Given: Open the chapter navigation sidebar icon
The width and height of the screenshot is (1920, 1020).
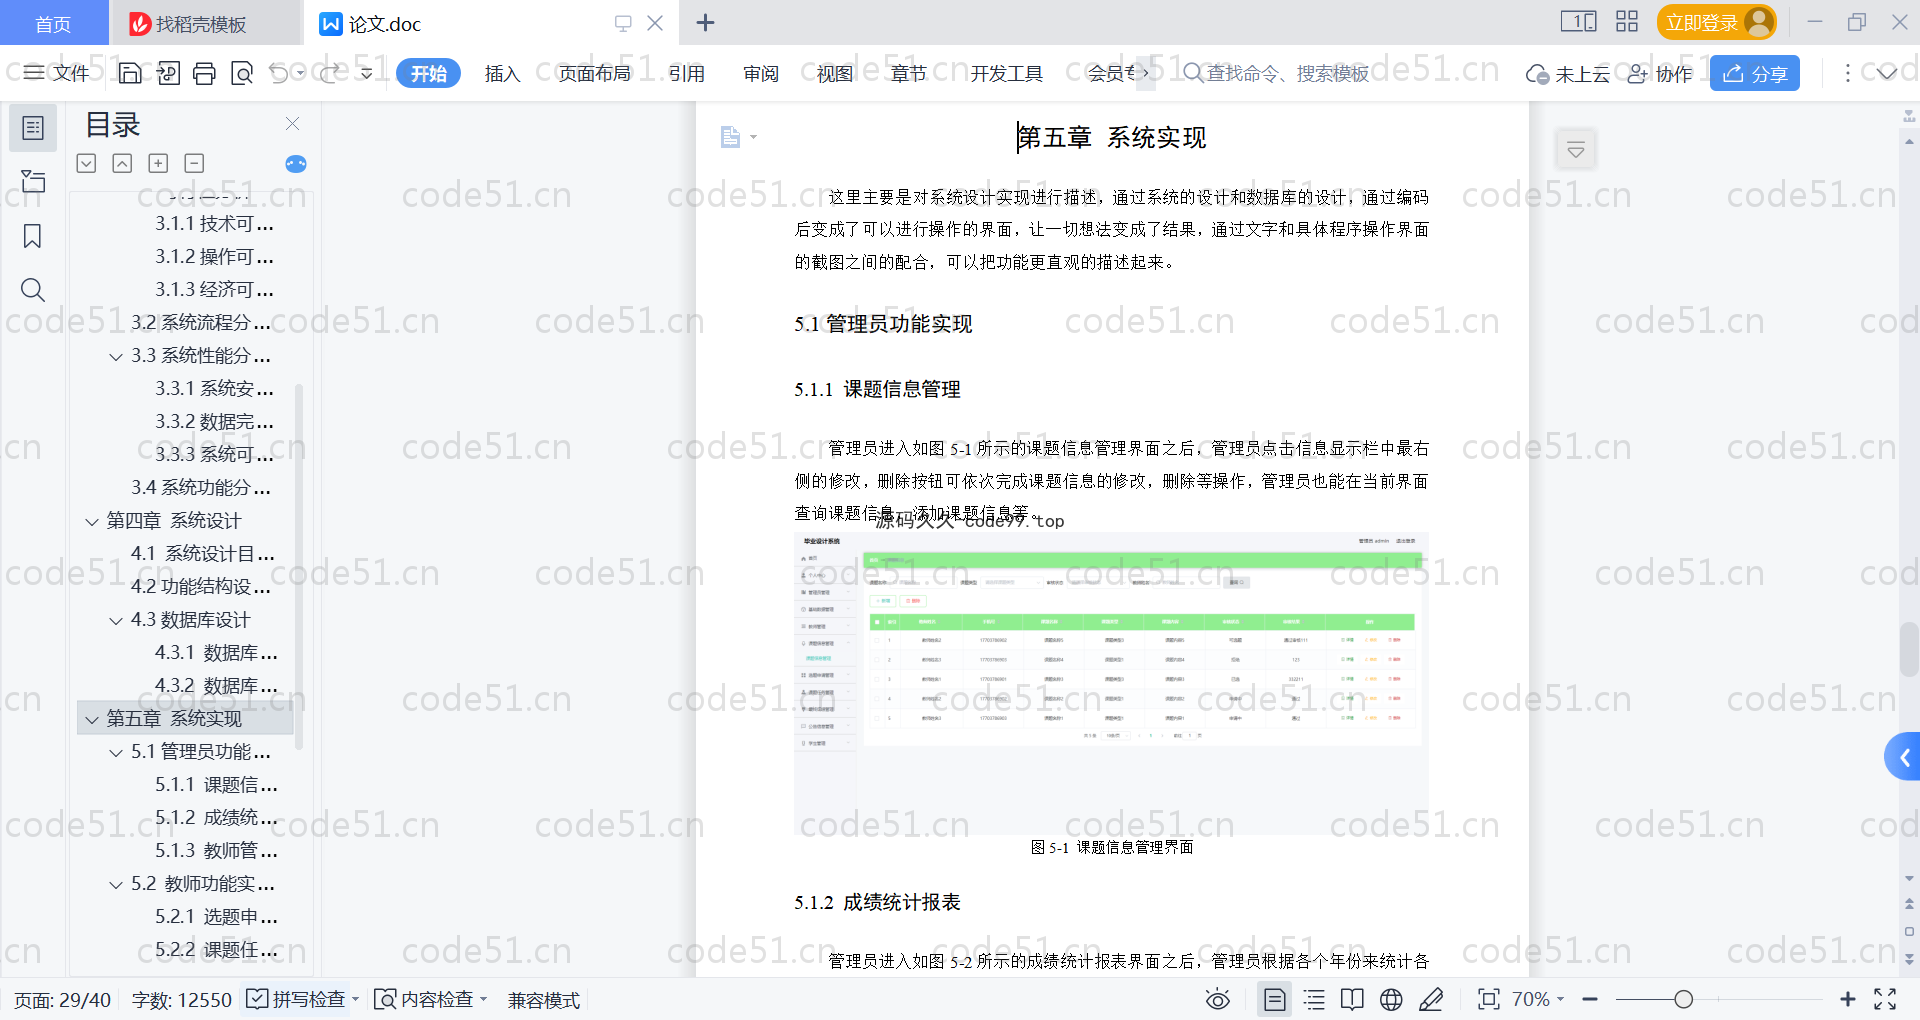Looking at the screenshot, I should pos(33,181).
